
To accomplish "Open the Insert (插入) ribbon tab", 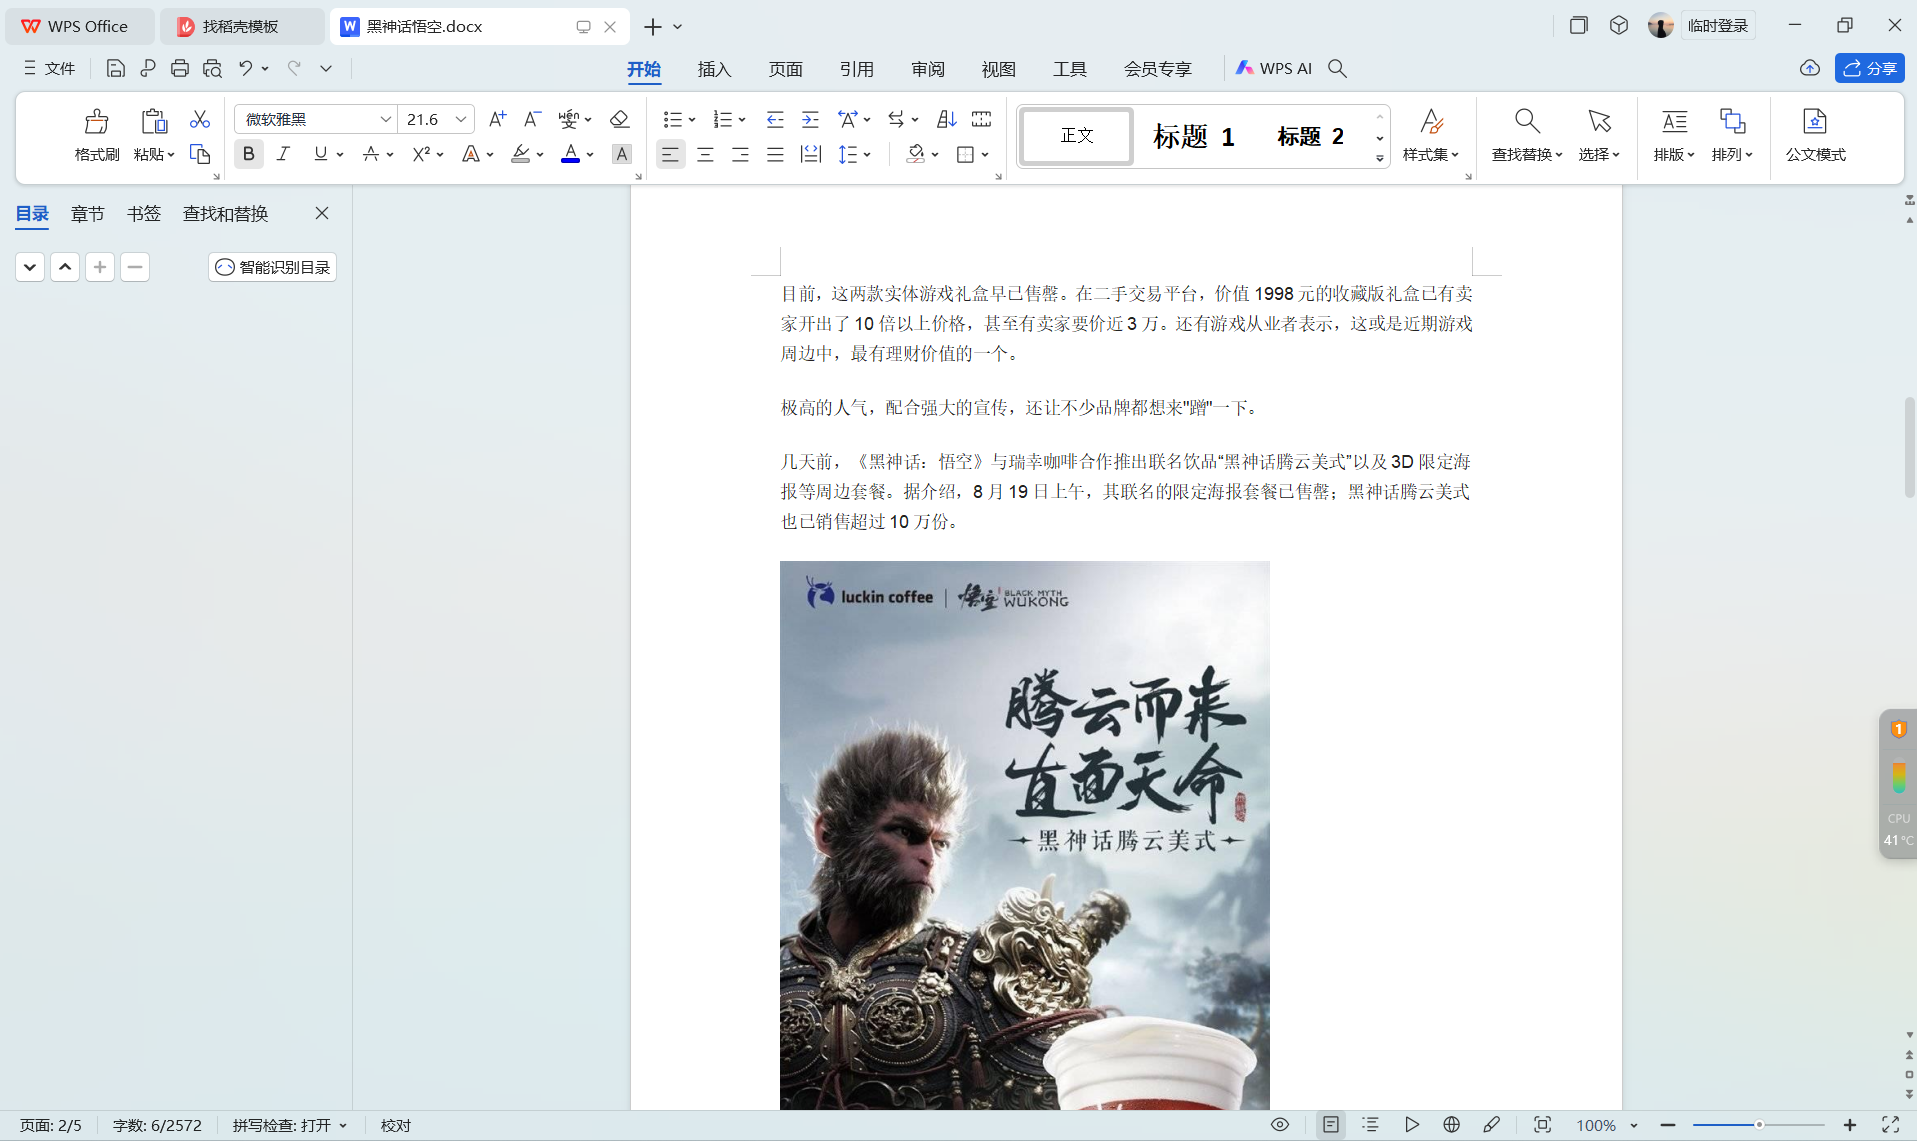I will point(714,69).
